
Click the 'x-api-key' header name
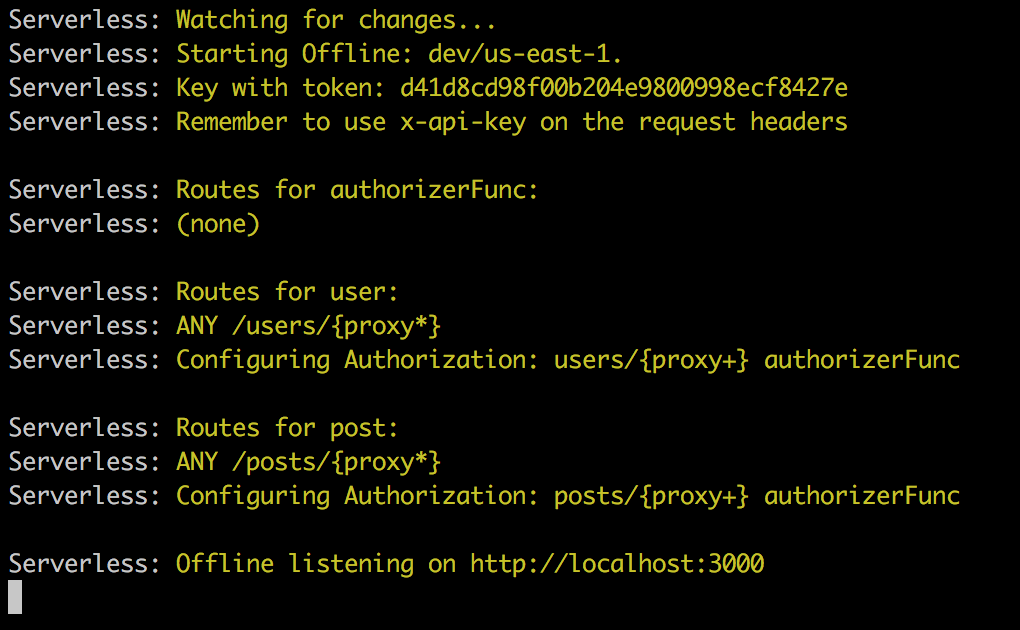pos(463,122)
